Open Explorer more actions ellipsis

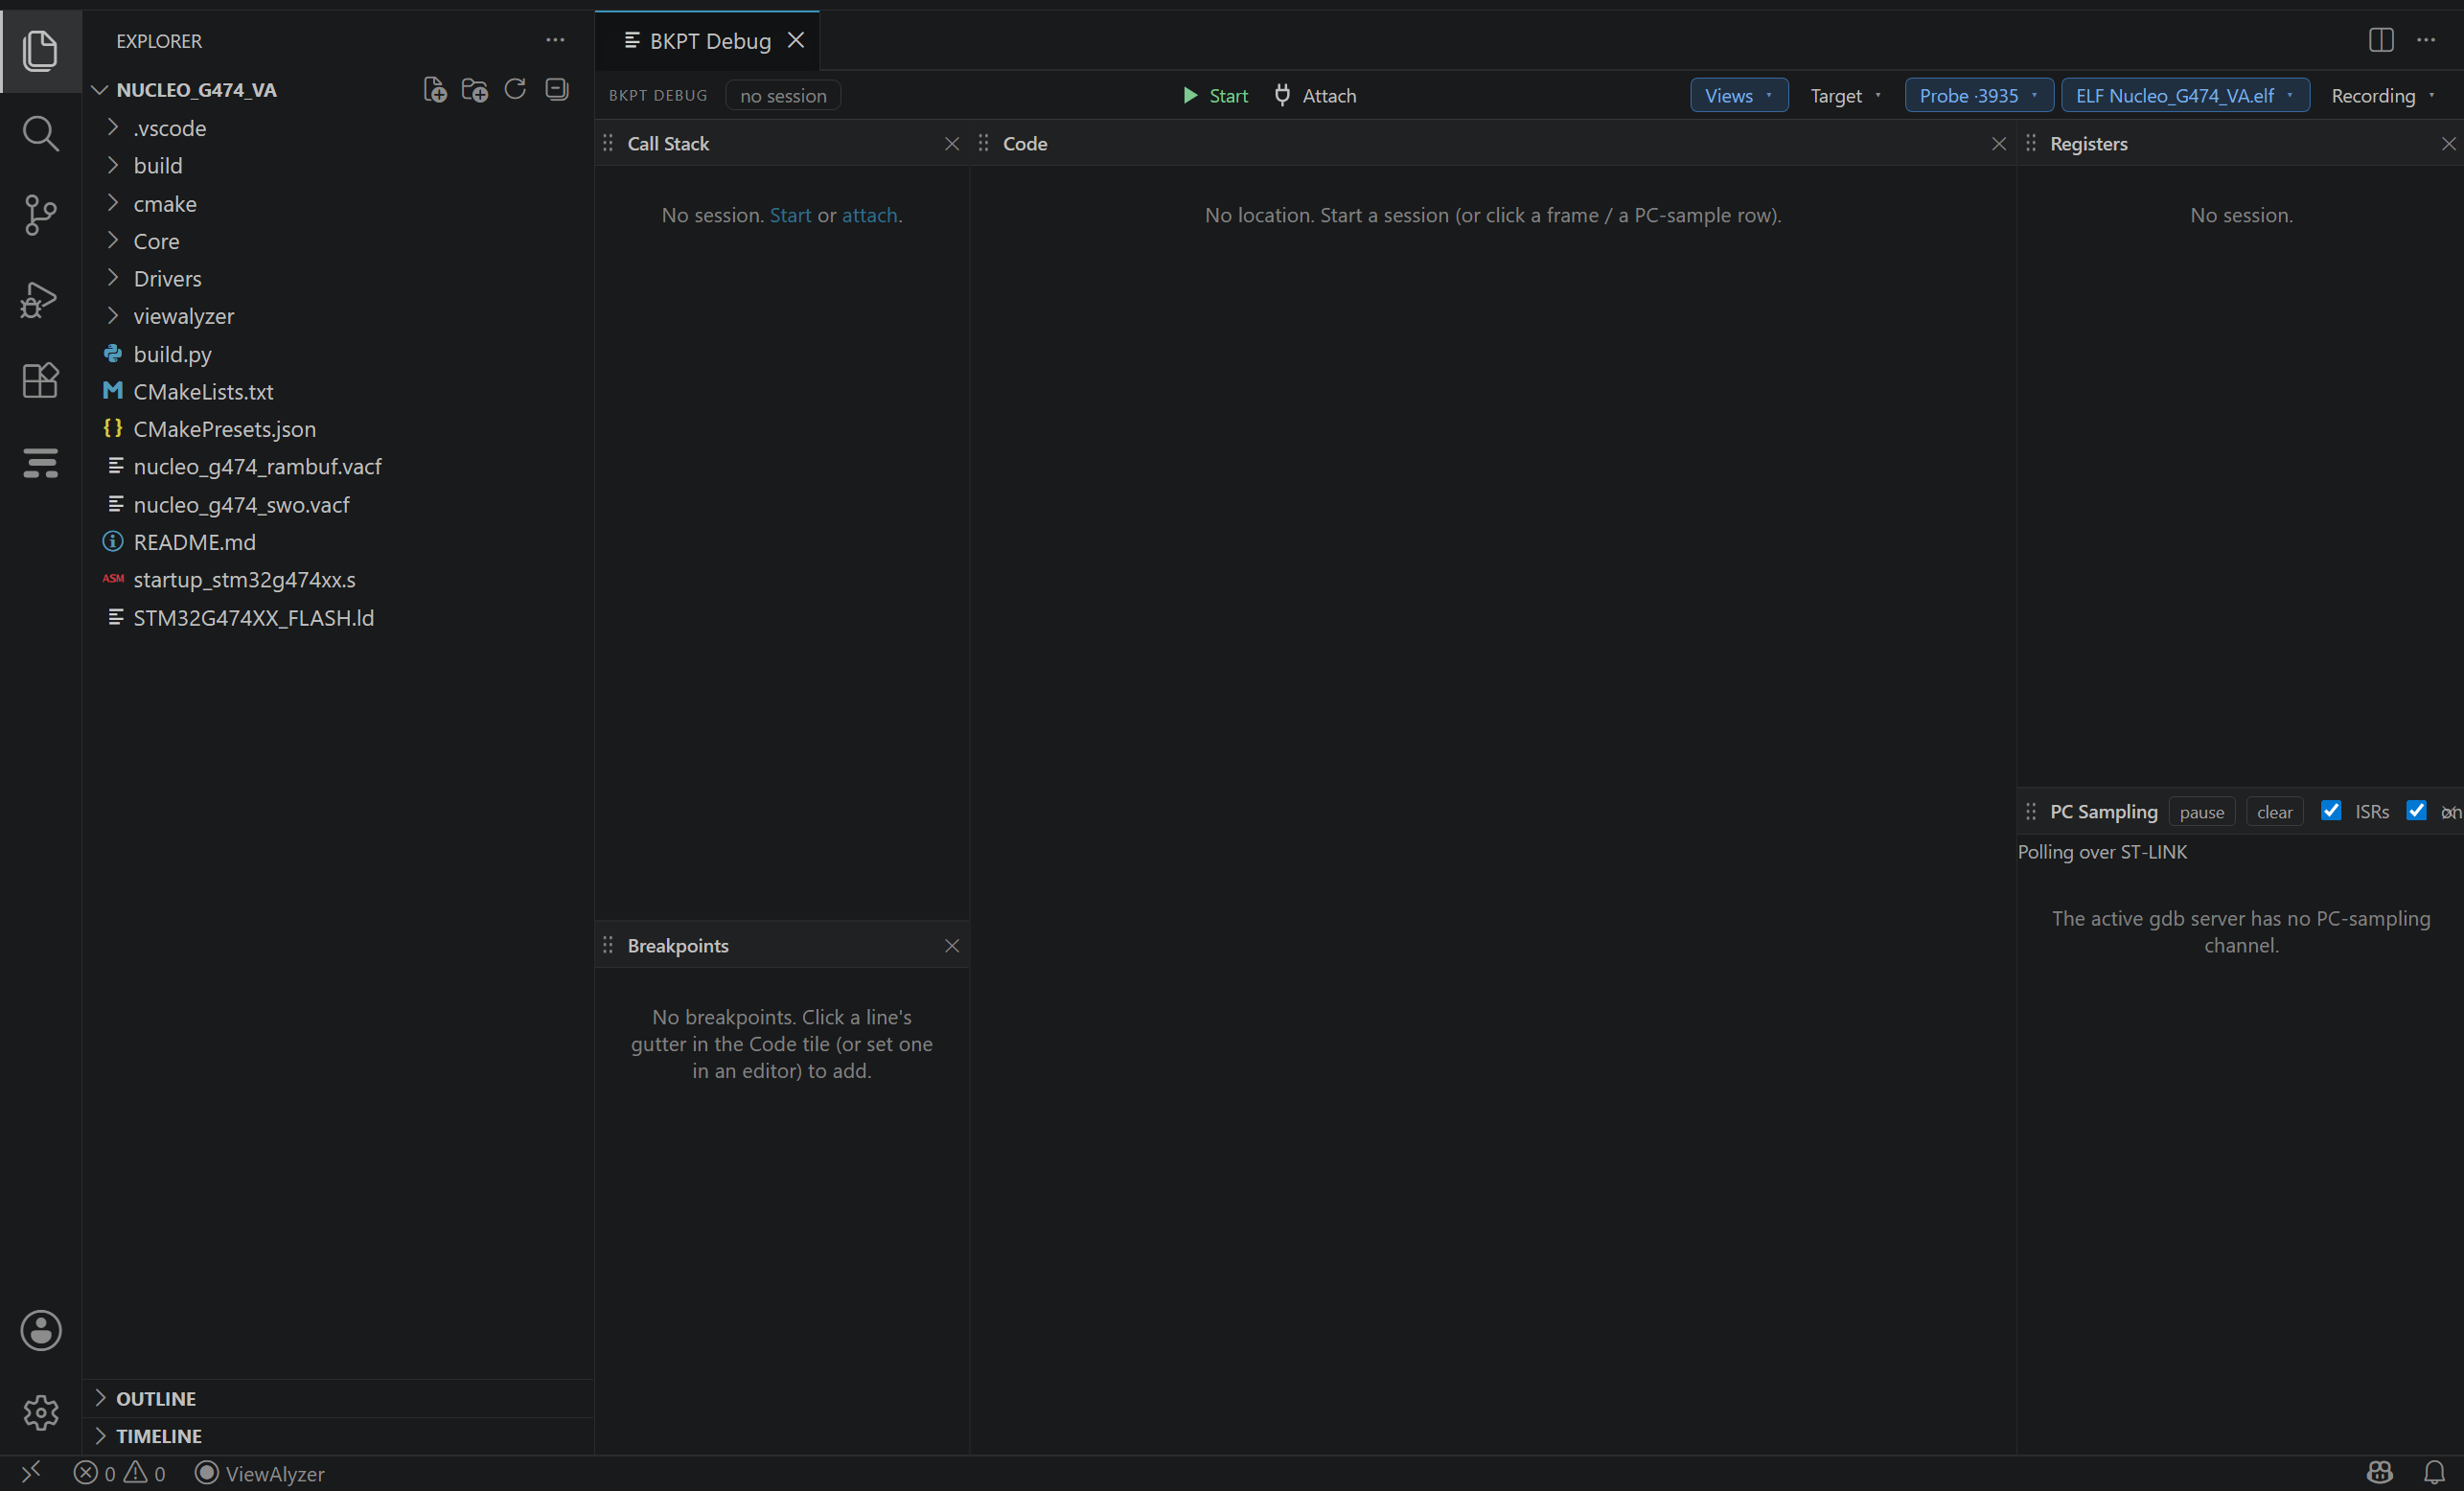[555, 40]
